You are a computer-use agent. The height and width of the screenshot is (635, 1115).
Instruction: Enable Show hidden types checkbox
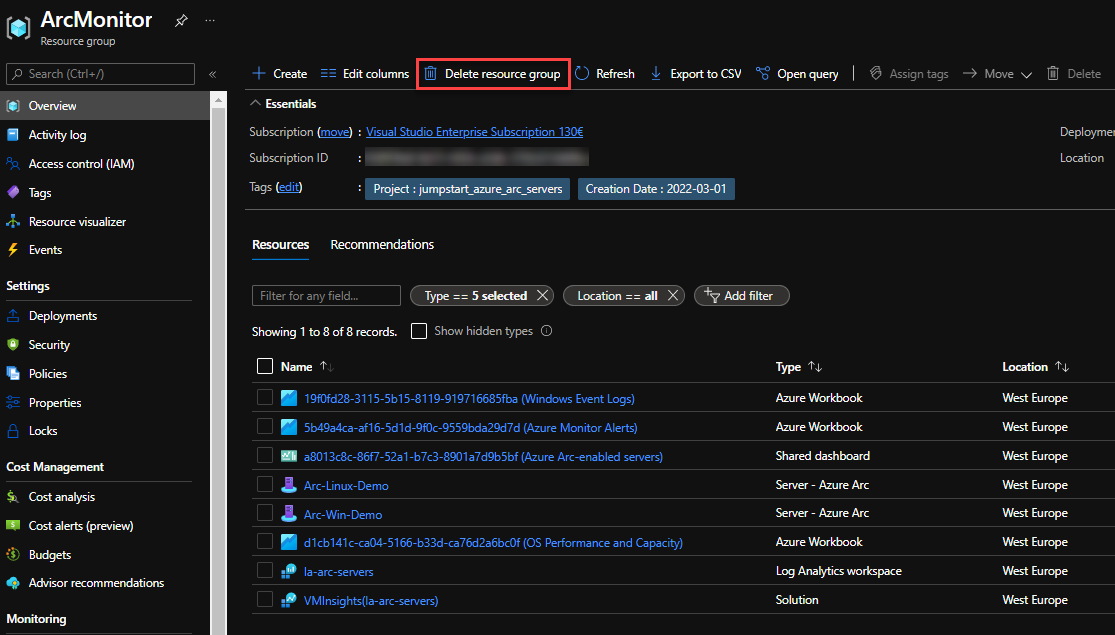tap(419, 331)
